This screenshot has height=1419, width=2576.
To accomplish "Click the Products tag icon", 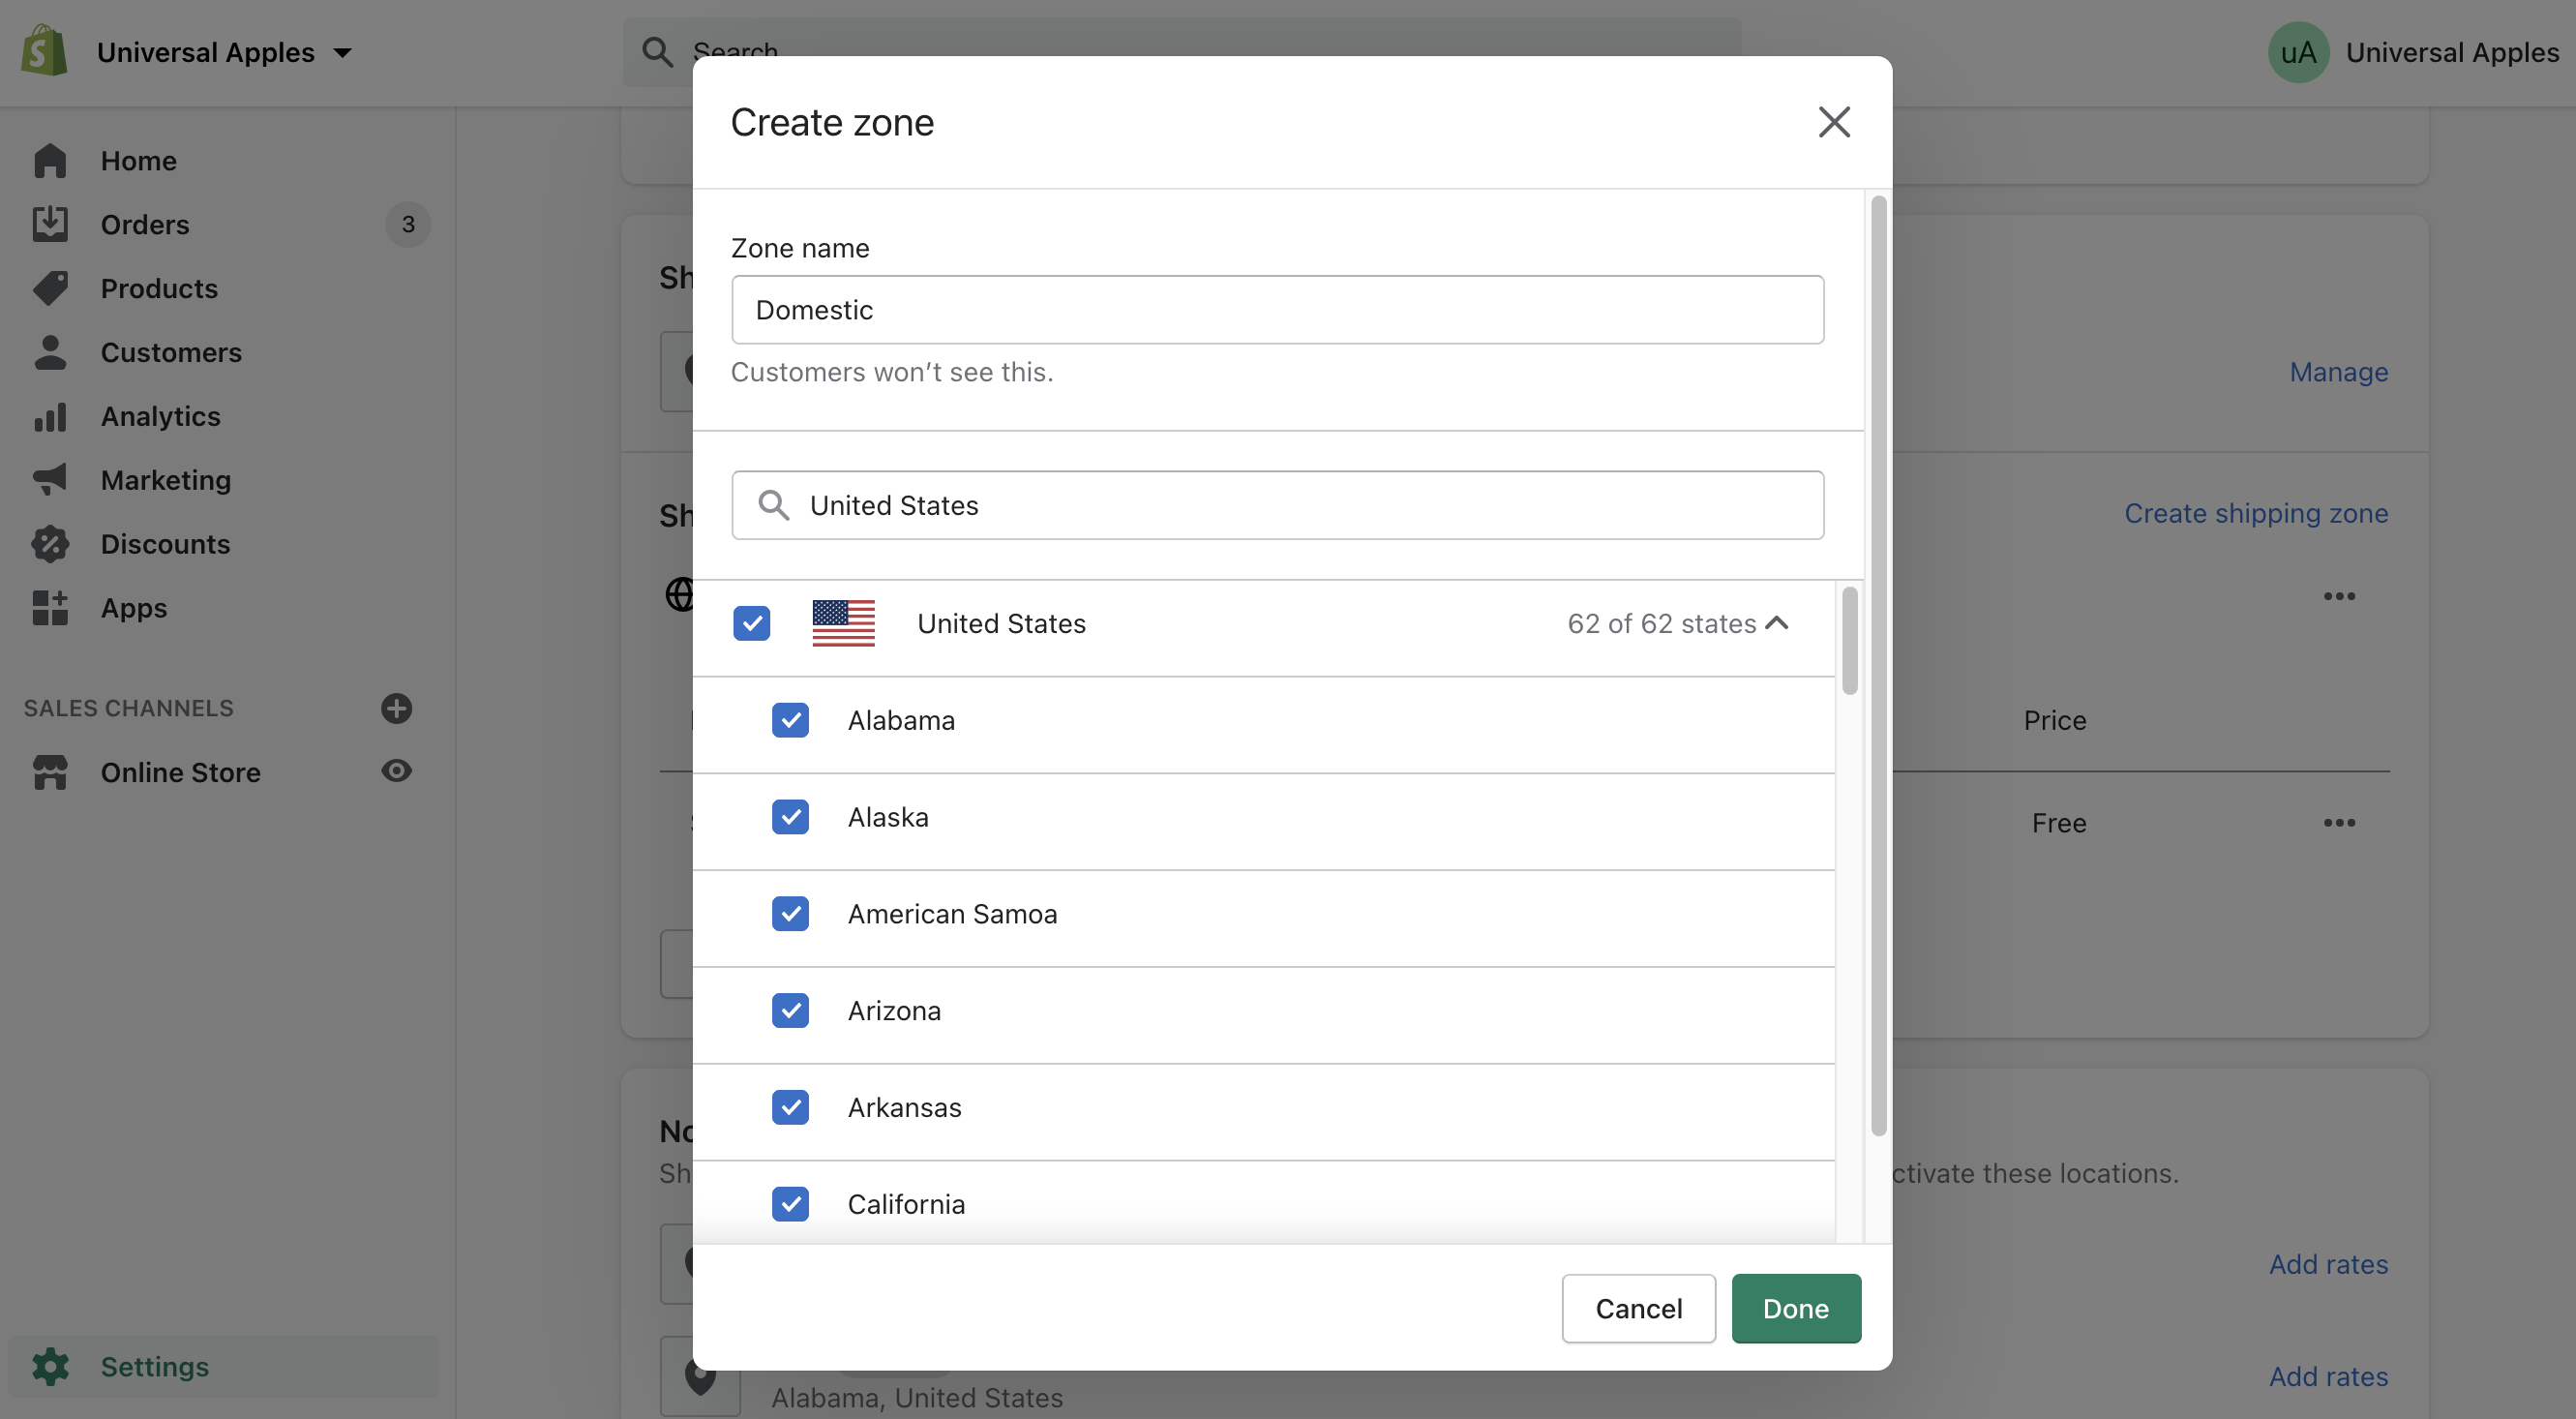I will tap(50, 288).
